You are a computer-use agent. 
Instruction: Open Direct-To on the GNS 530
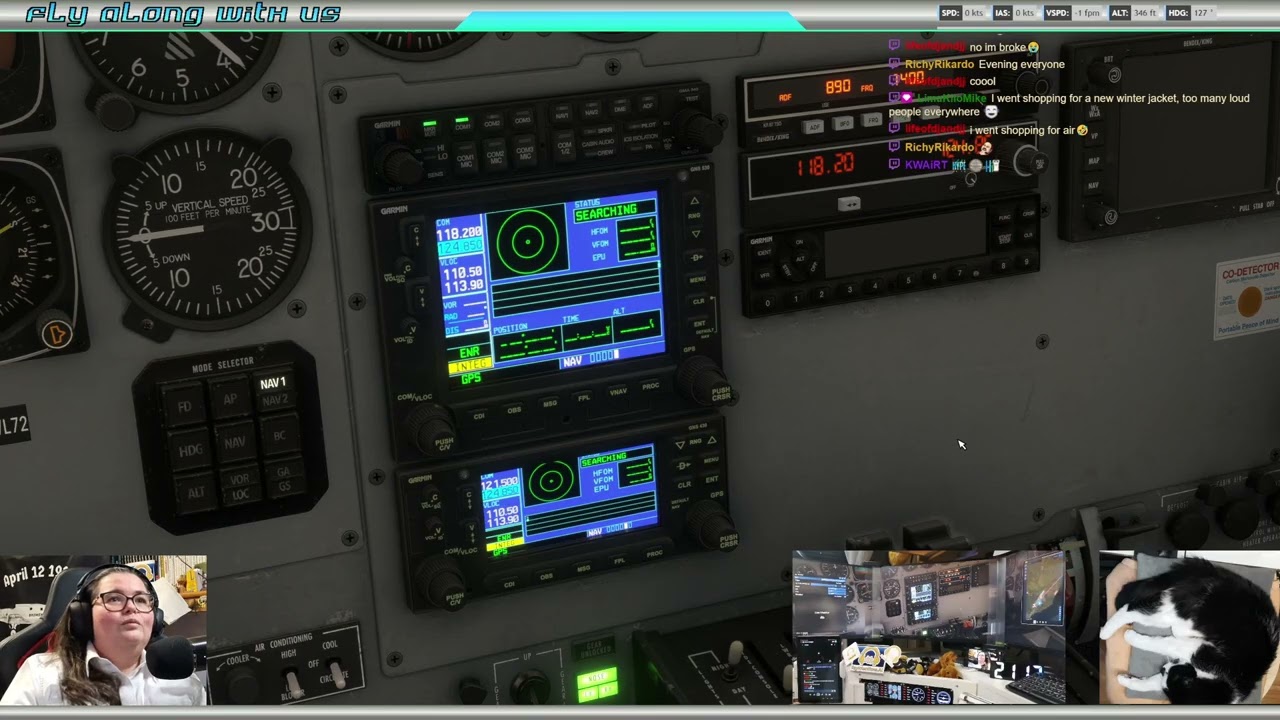click(x=697, y=258)
